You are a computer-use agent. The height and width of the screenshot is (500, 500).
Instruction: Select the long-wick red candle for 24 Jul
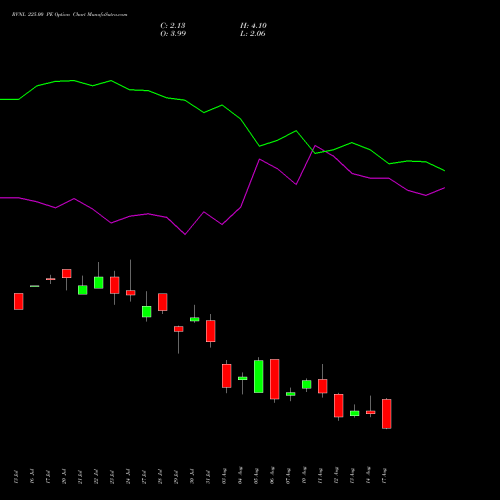click(x=131, y=293)
